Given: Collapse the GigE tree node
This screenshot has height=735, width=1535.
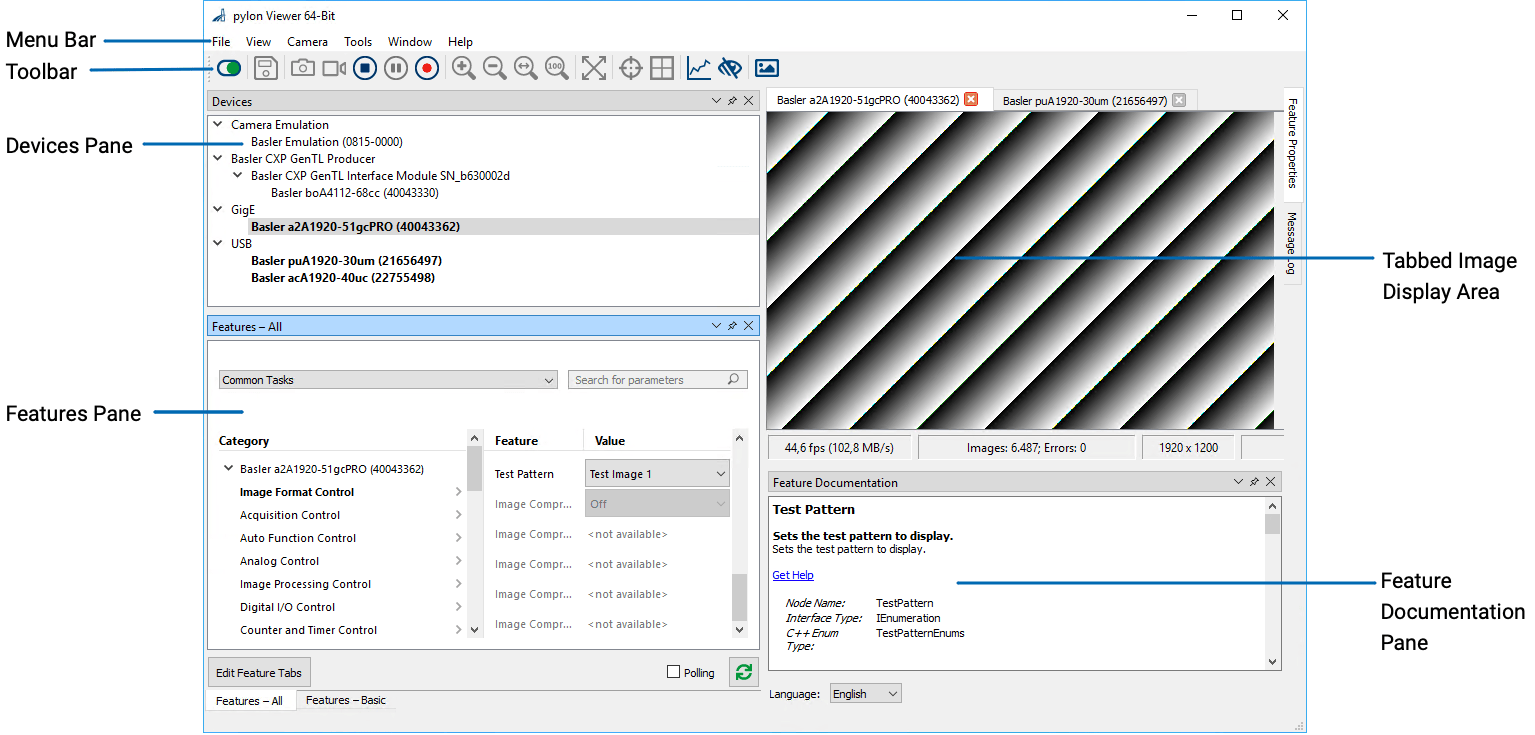Looking at the screenshot, I should click(218, 210).
